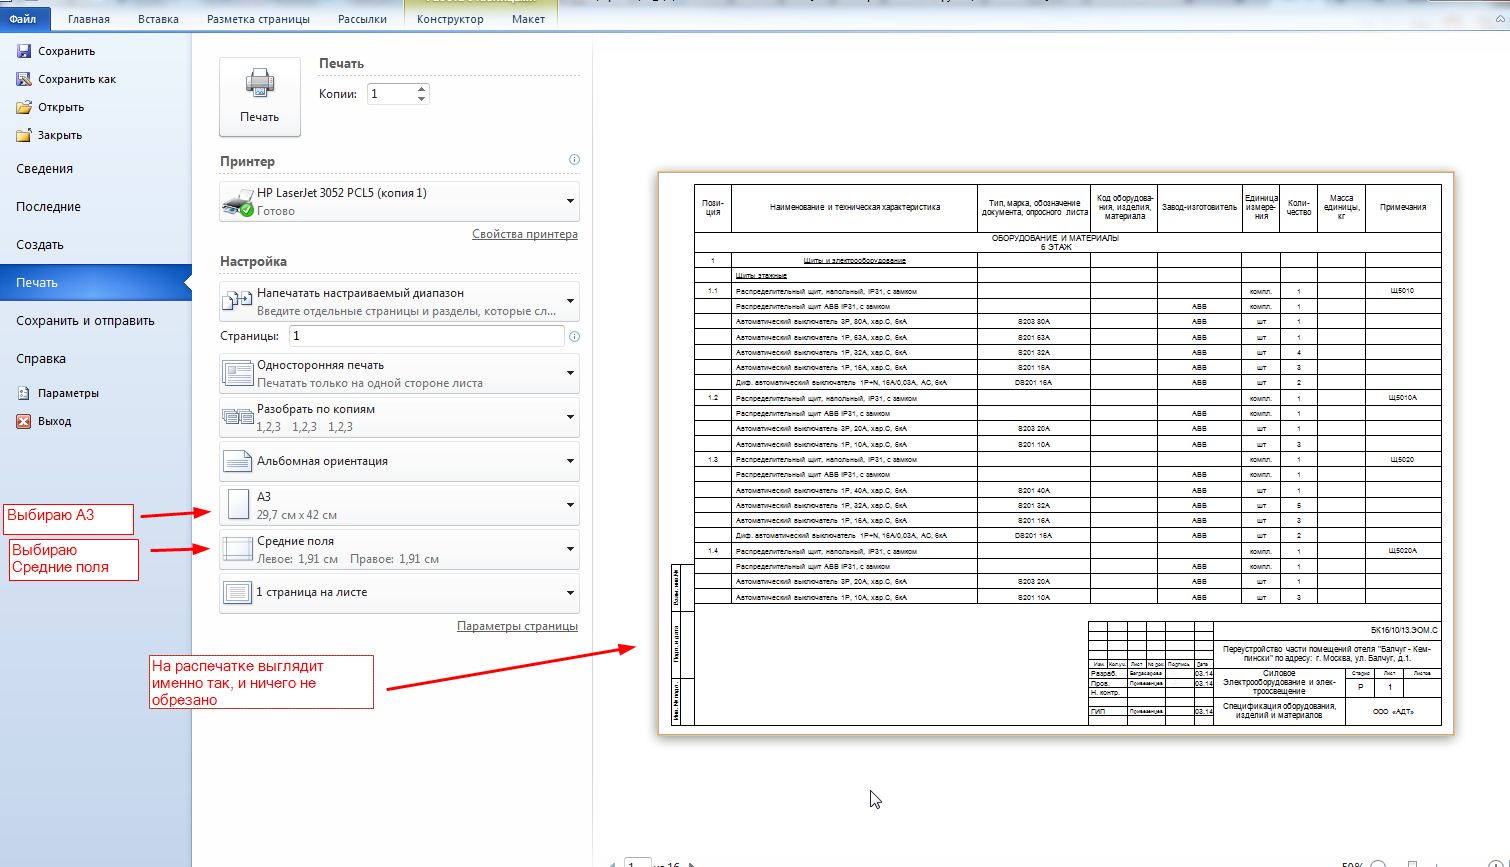The width and height of the screenshot is (1510, 867).
Task: Open Параметры via its sidebar icon
Action: pos(24,393)
